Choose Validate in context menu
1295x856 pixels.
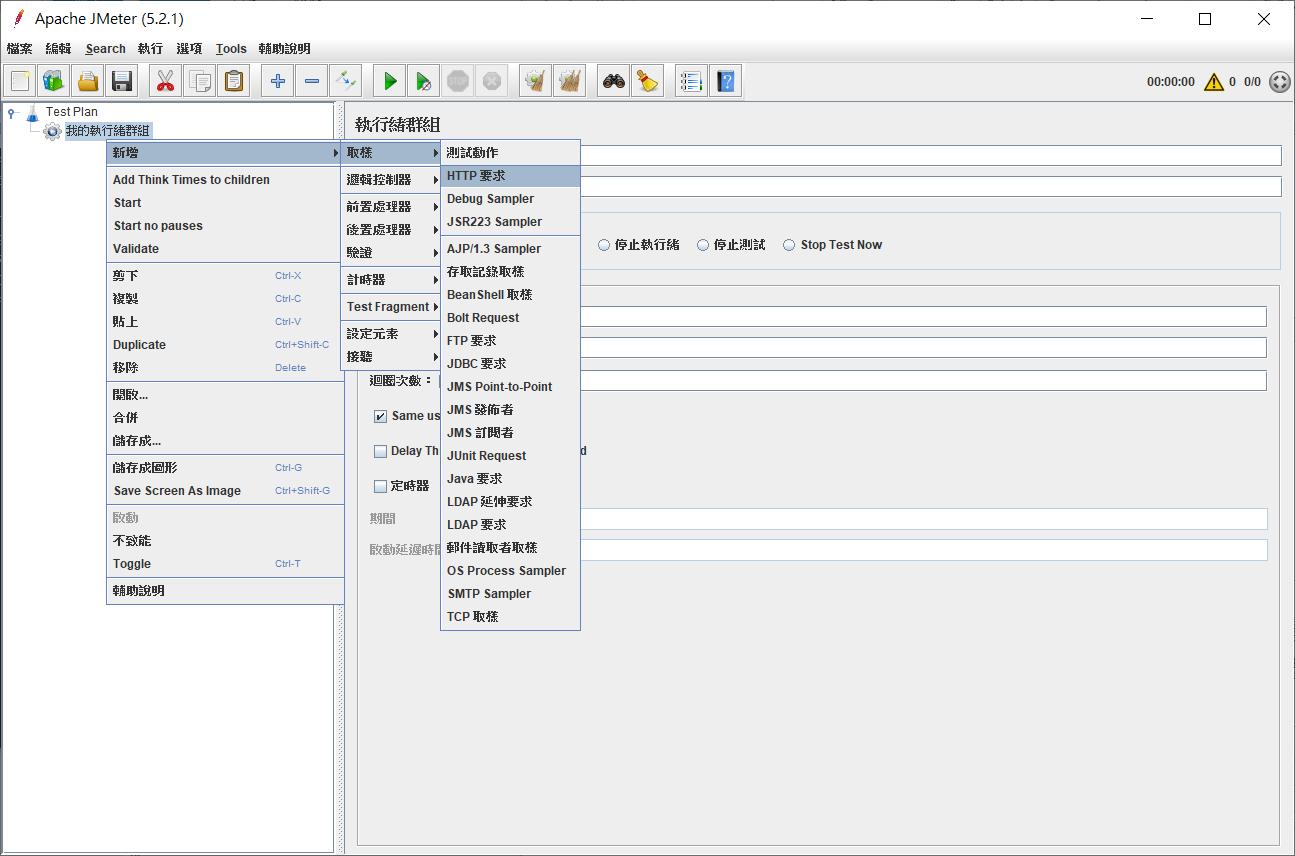(x=224, y=249)
